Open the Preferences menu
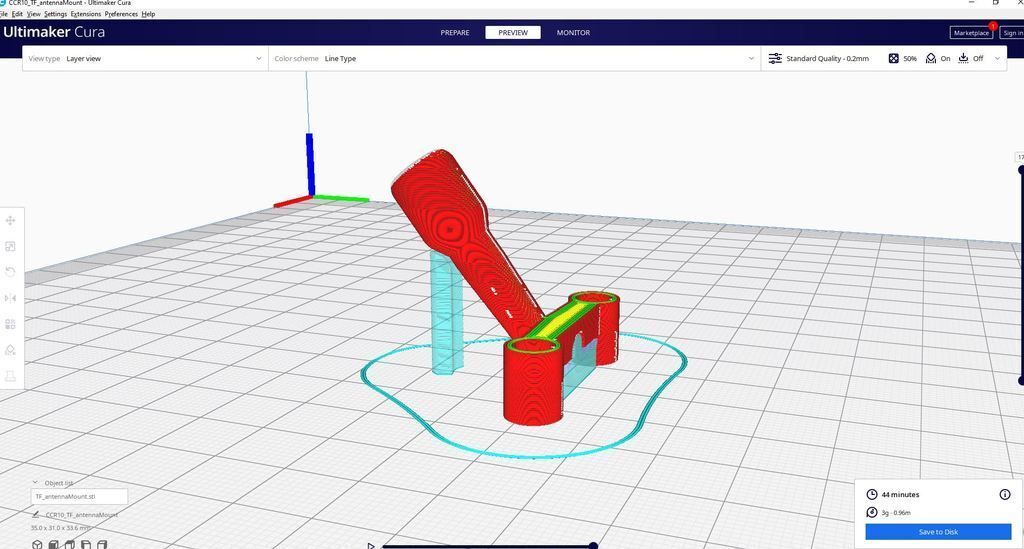 [x=121, y=14]
